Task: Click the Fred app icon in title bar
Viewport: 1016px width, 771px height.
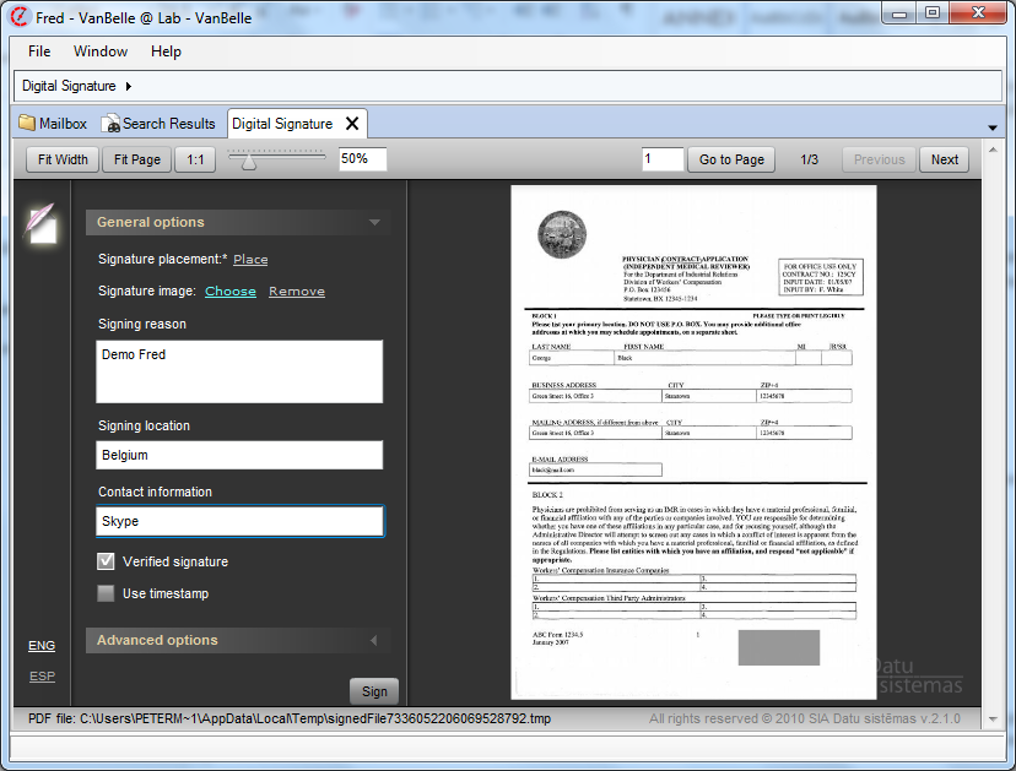Action: point(19,17)
